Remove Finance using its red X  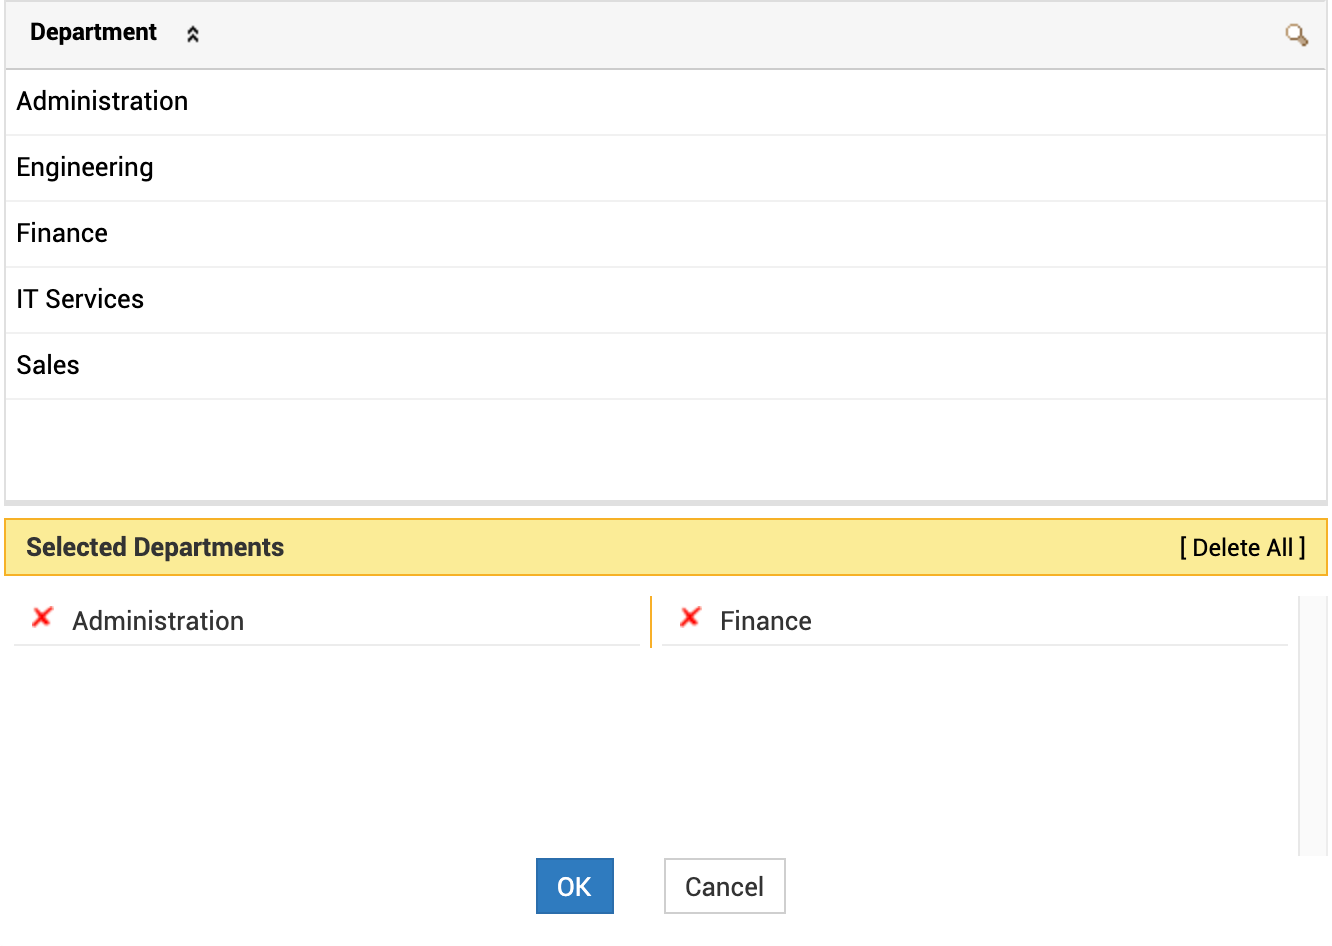(690, 618)
